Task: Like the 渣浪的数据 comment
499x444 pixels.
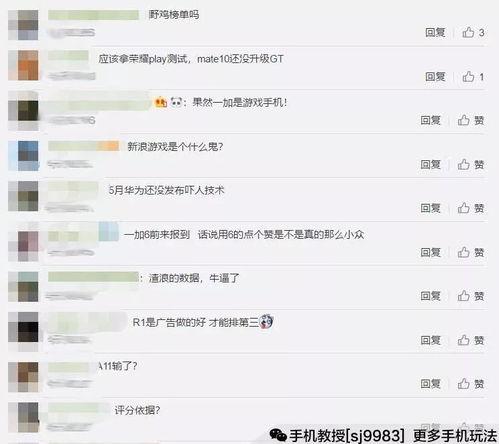Action: (471, 296)
